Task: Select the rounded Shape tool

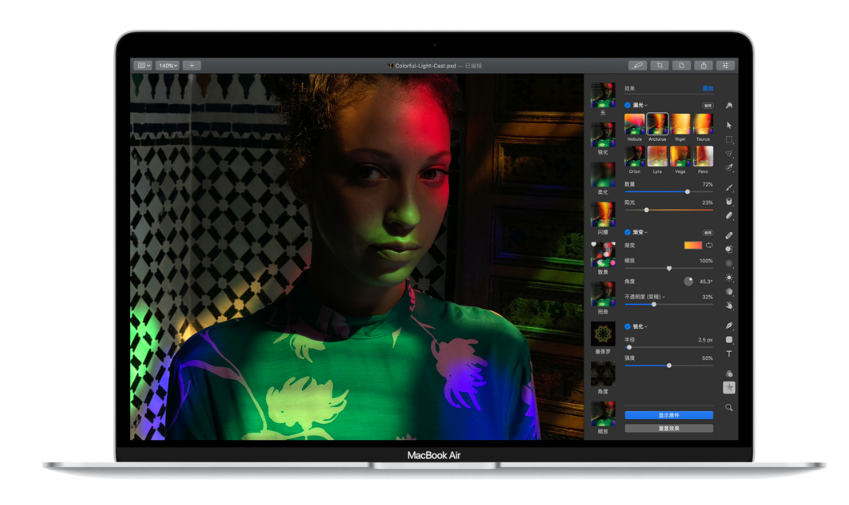Action: coord(729,339)
